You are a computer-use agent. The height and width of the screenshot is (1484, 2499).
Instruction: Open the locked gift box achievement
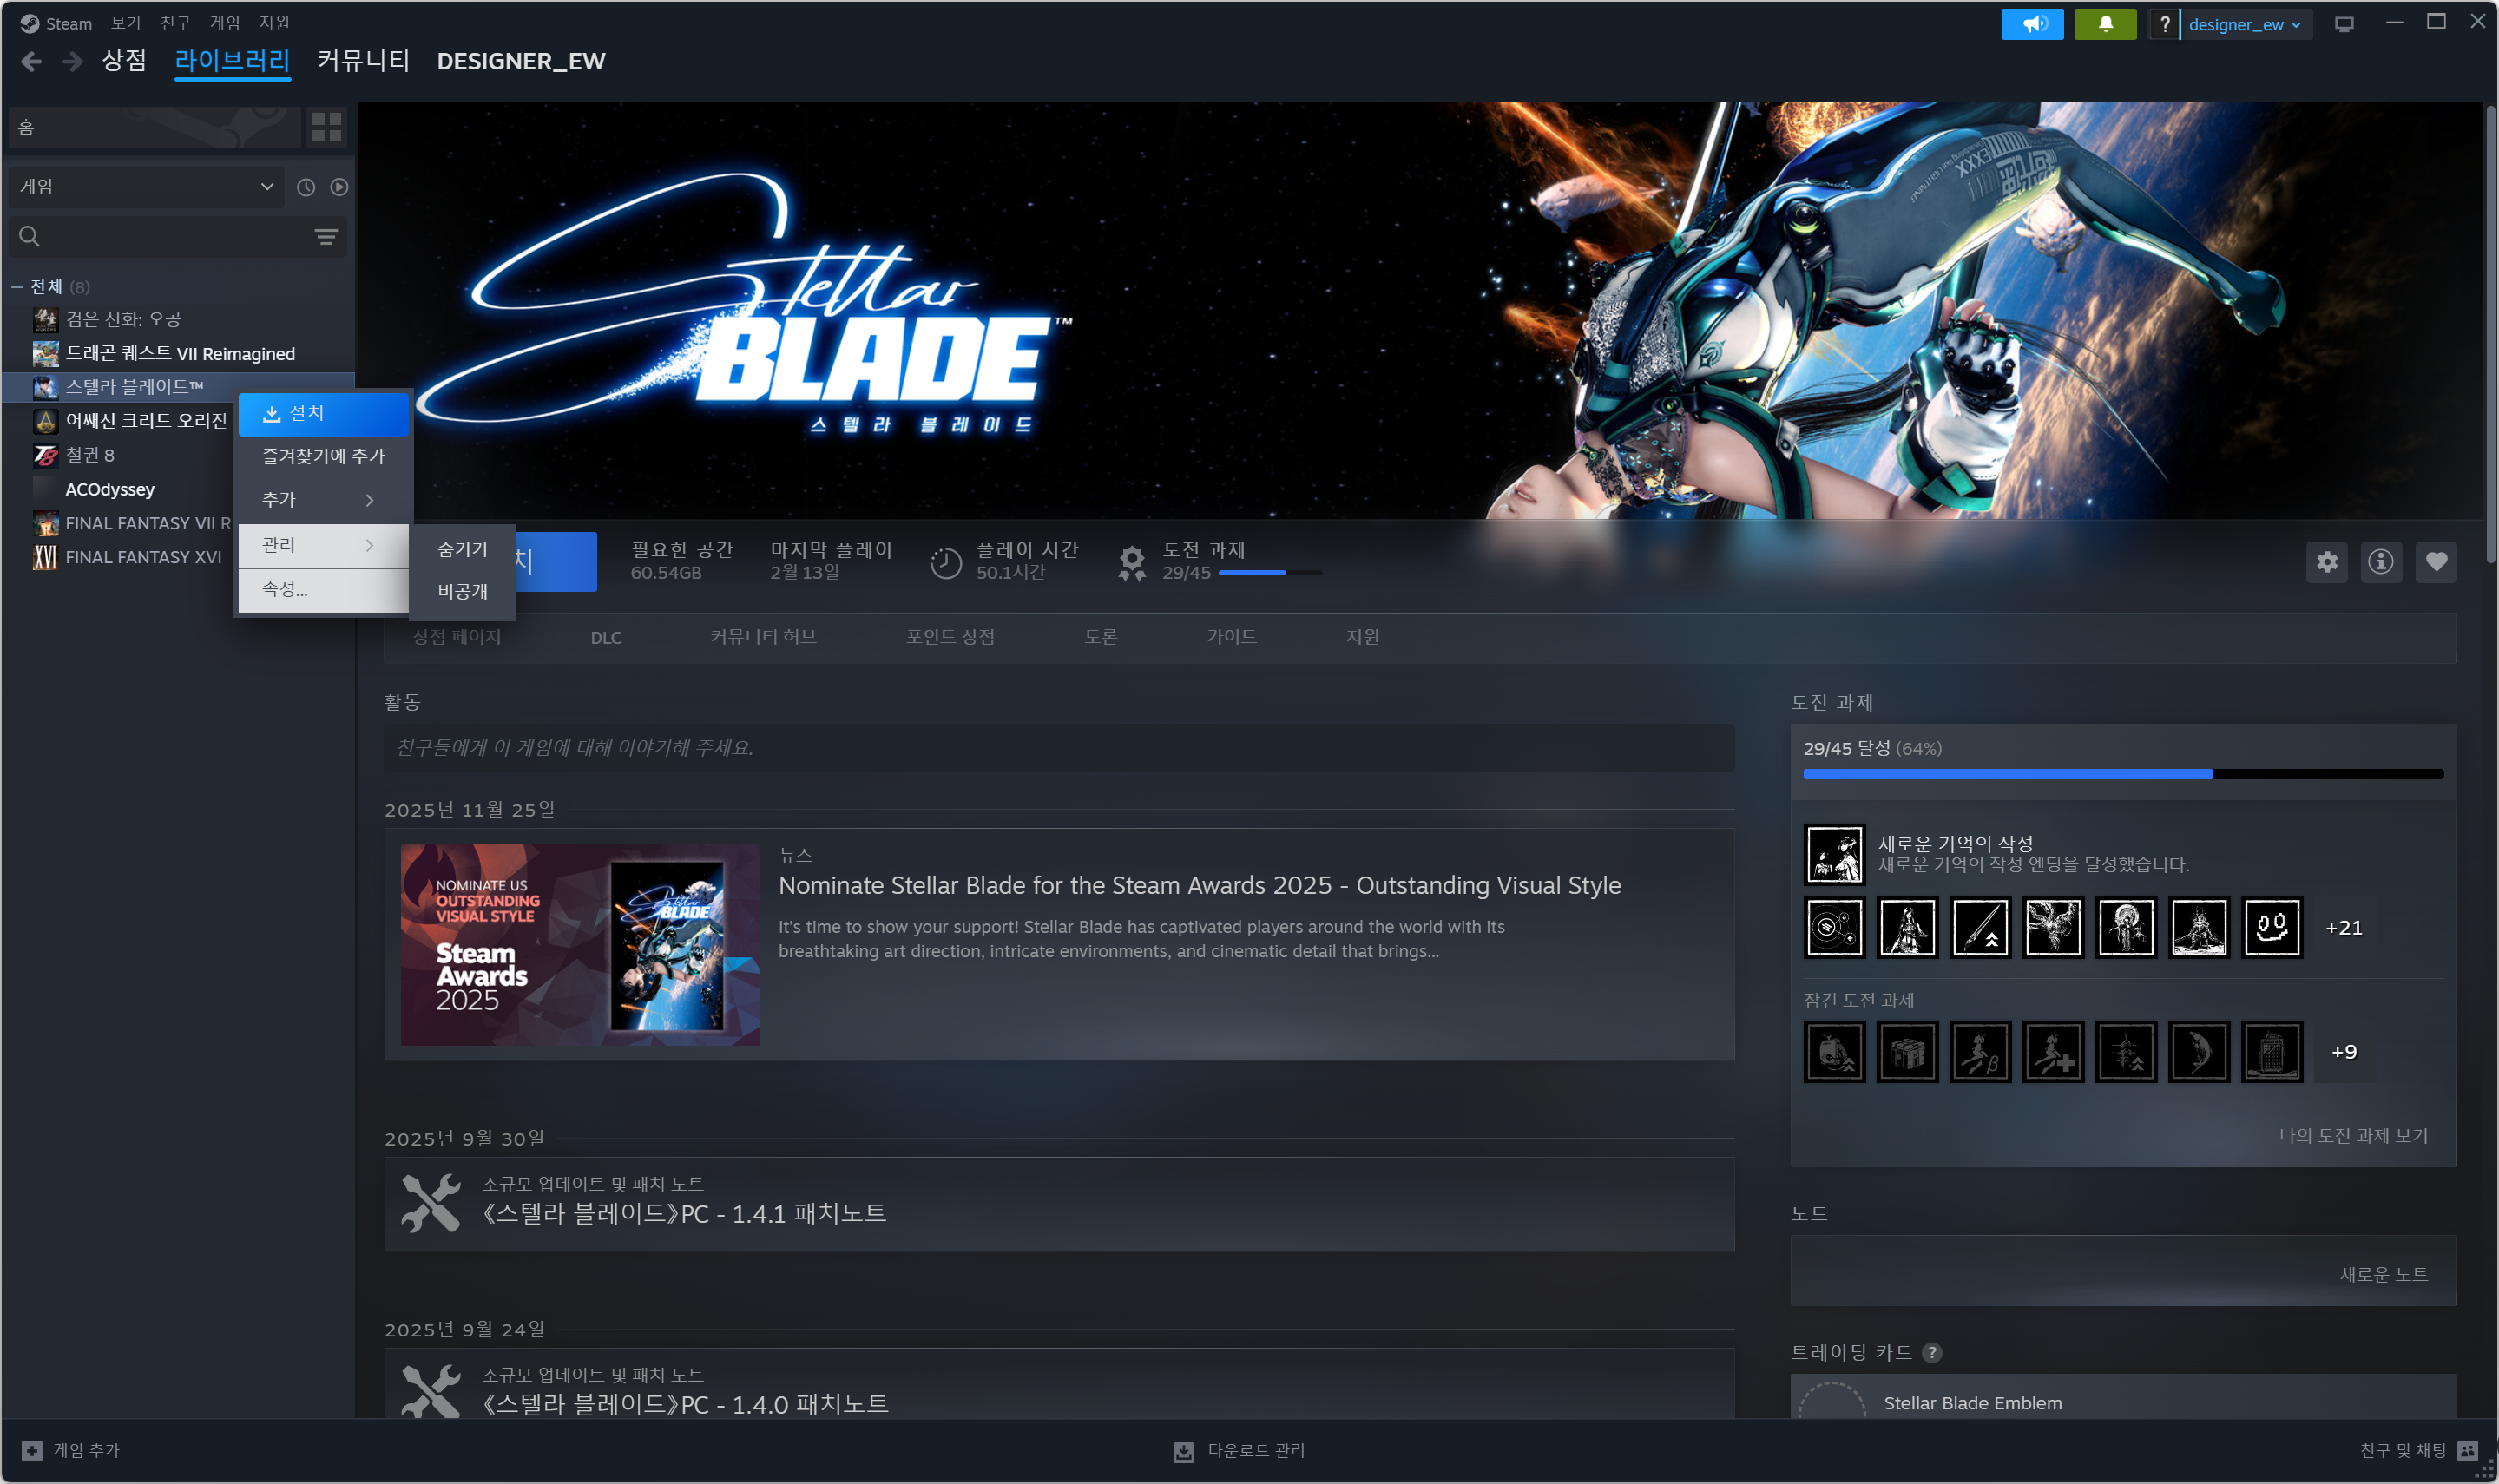(1907, 1052)
